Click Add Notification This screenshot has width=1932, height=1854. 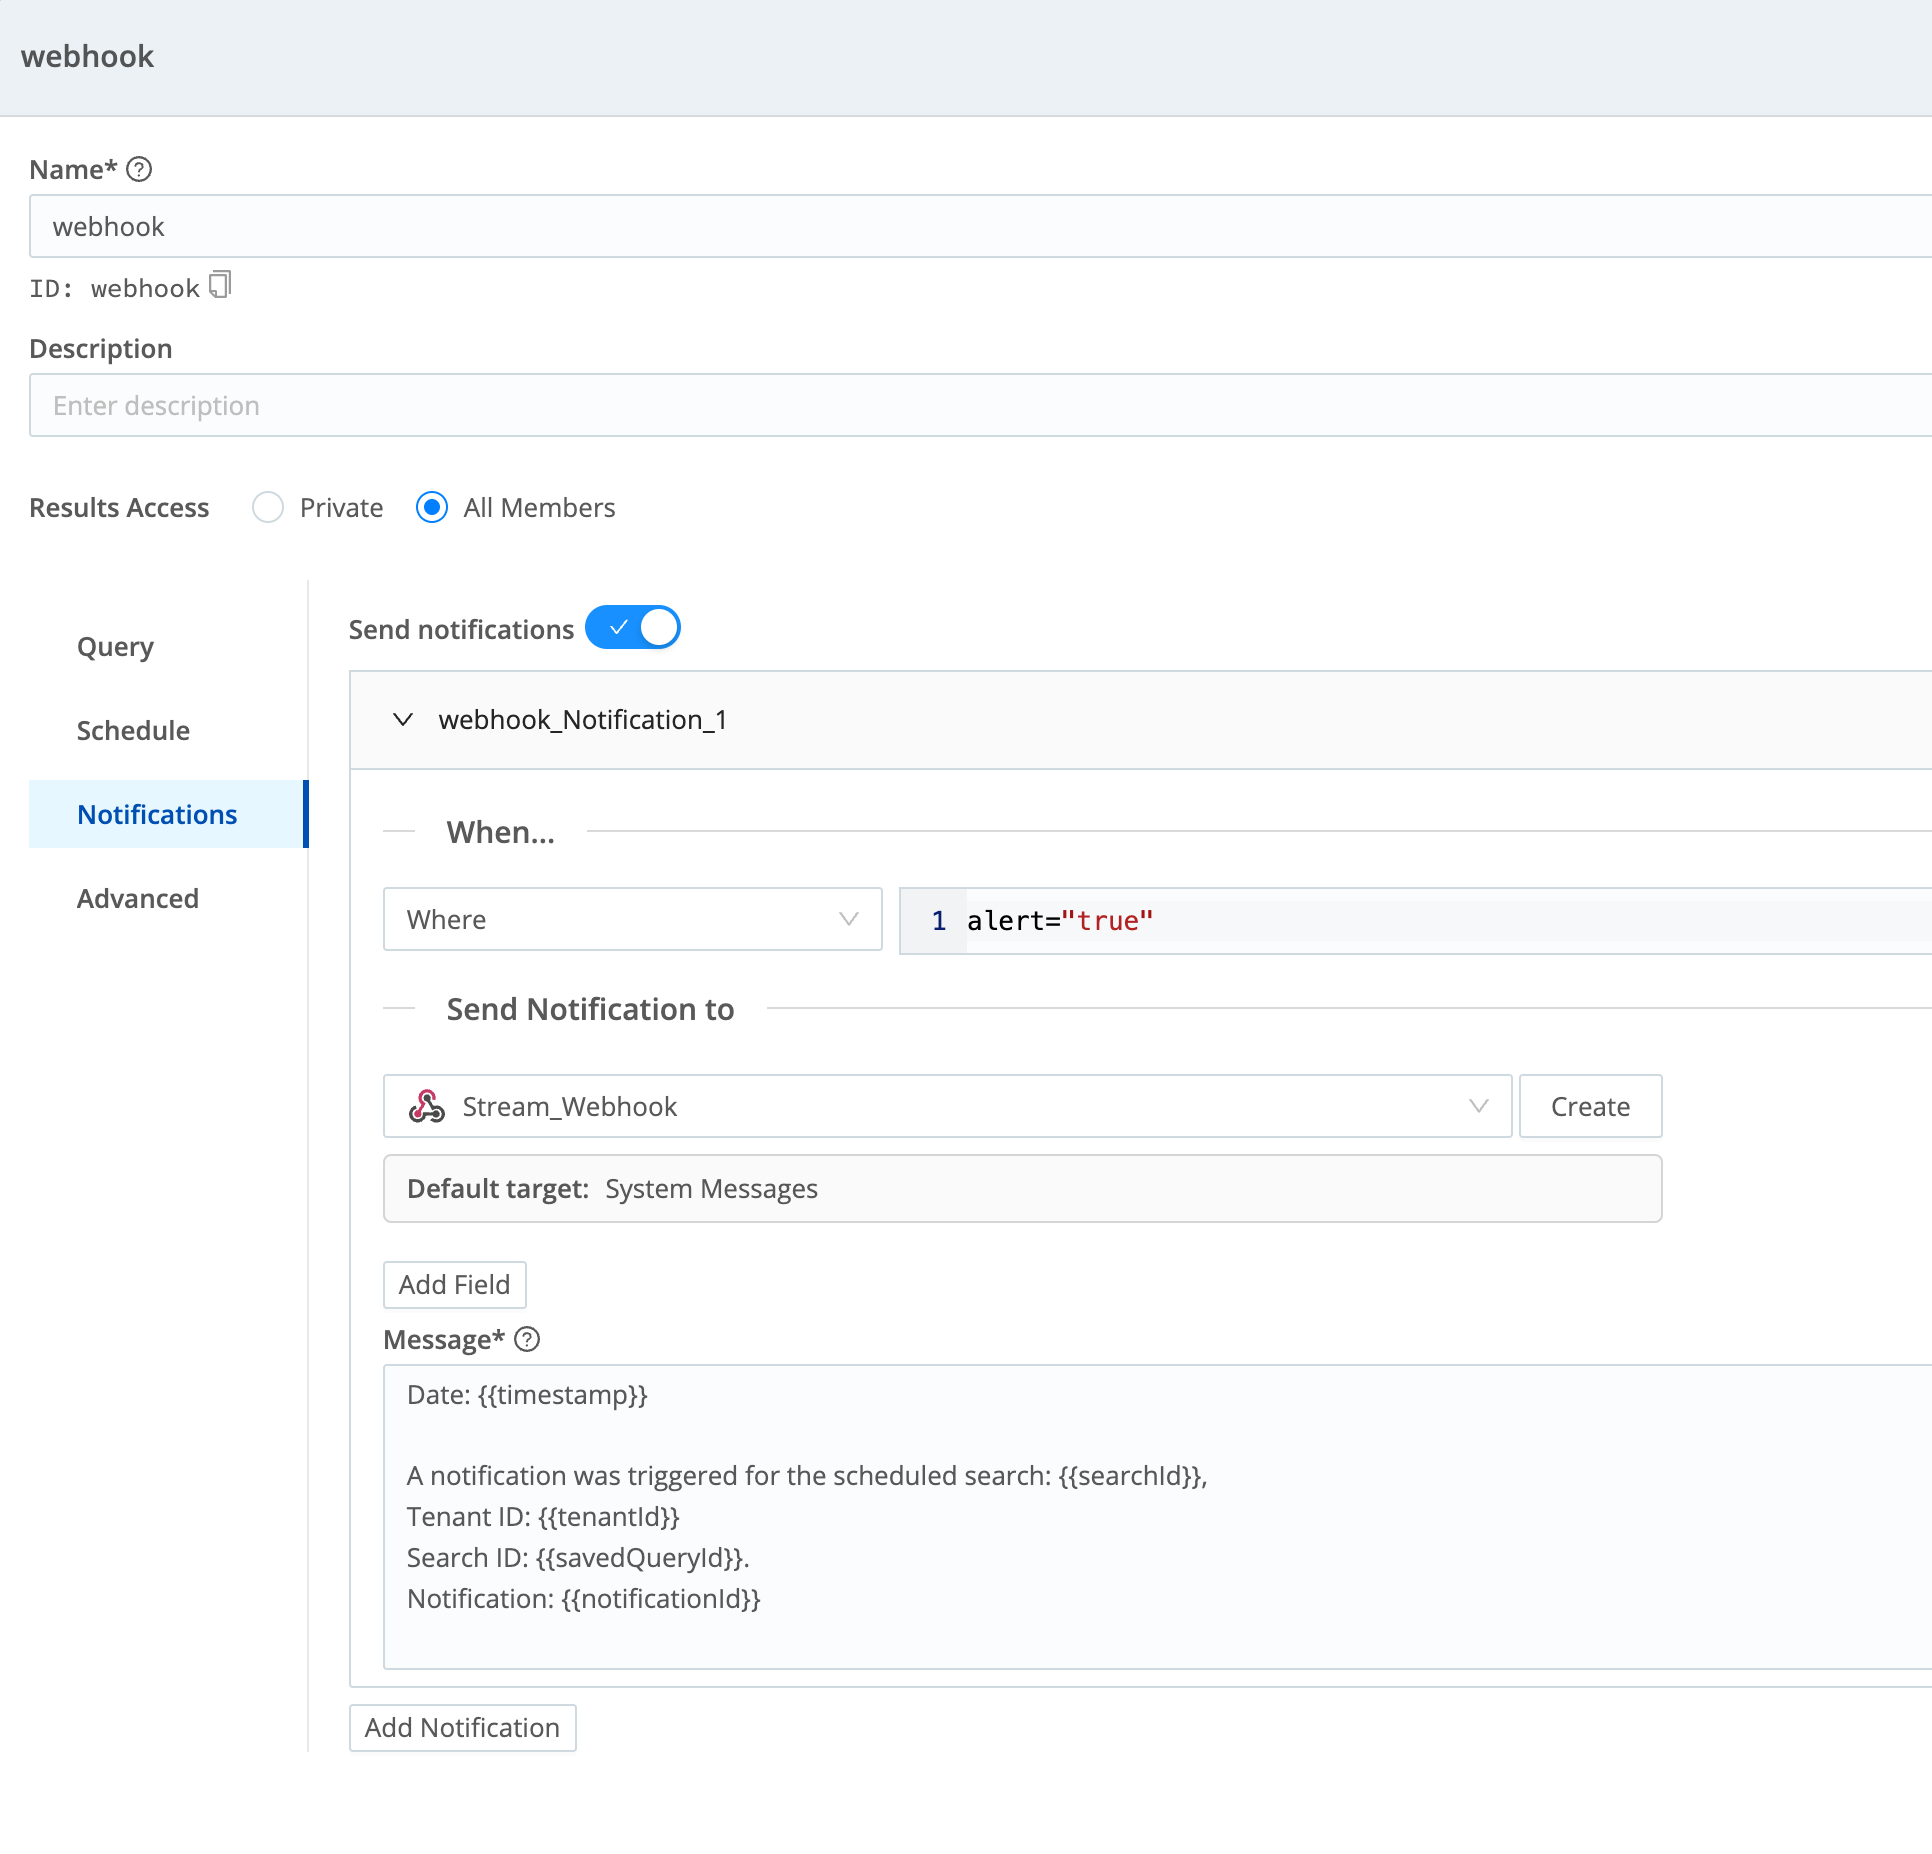[461, 1727]
